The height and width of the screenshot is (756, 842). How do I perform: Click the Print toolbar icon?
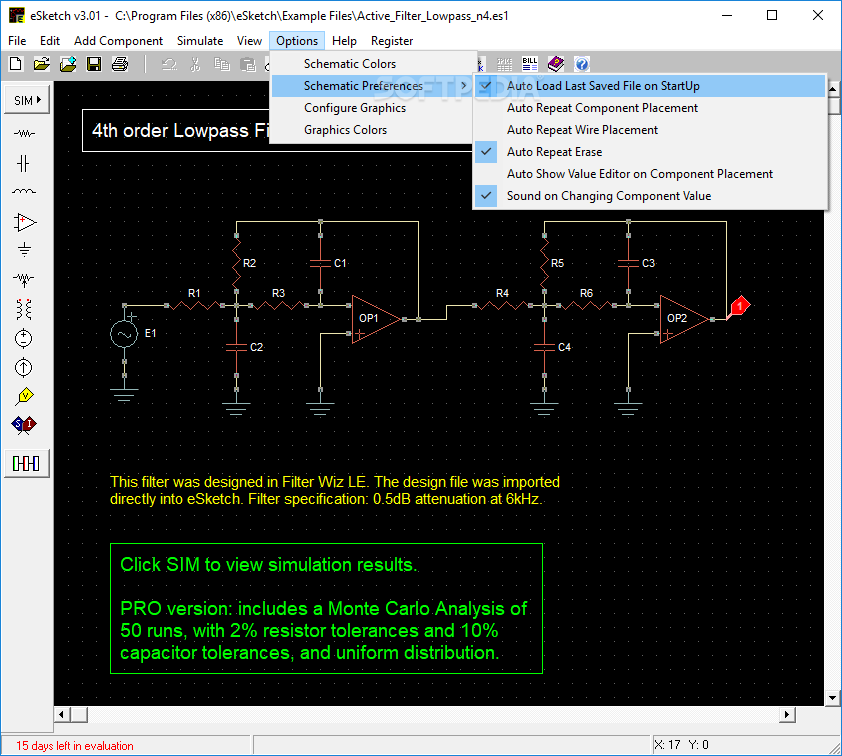coord(120,64)
